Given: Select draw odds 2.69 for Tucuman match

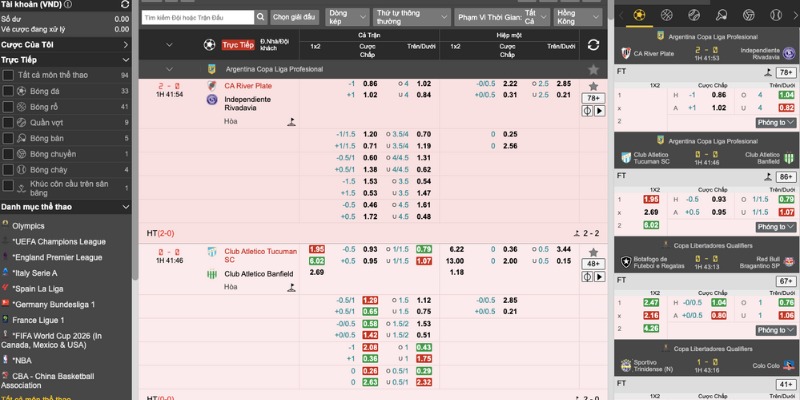Looking at the screenshot, I should click(316, 272).
